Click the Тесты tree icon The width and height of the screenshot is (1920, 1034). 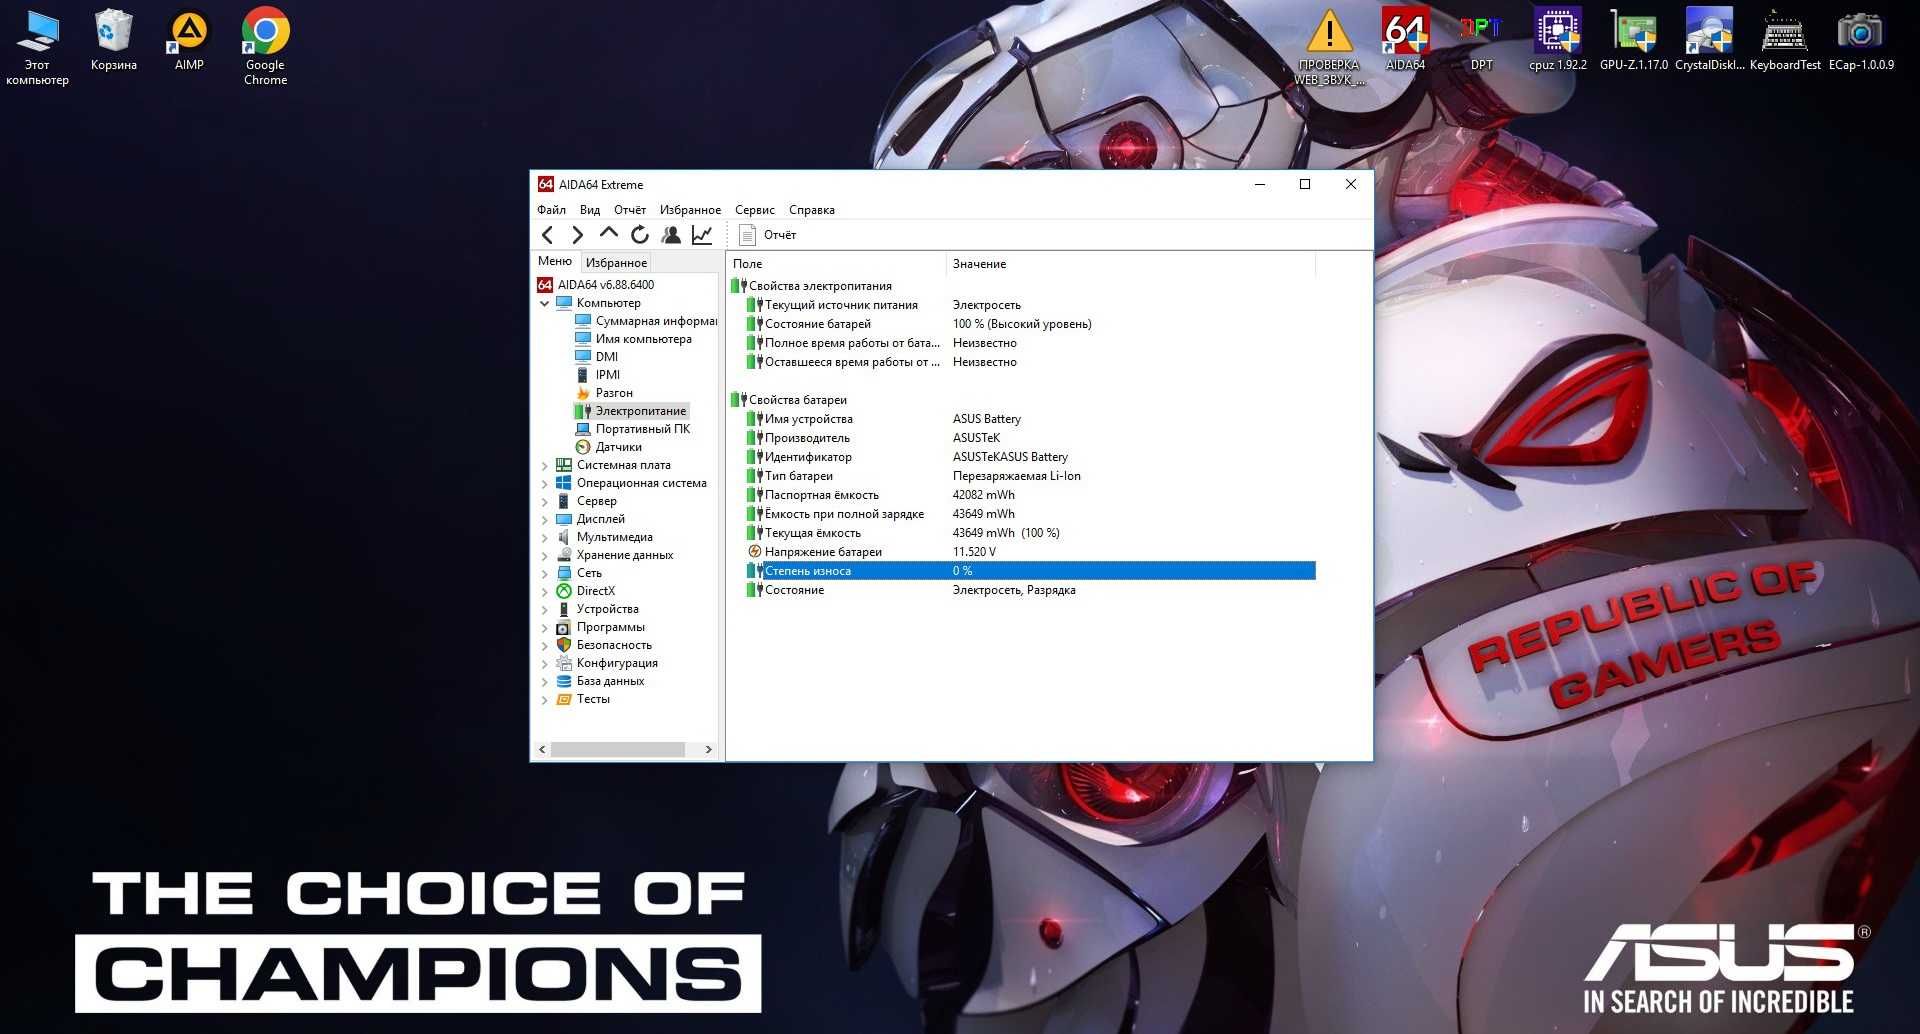point(564,699)
